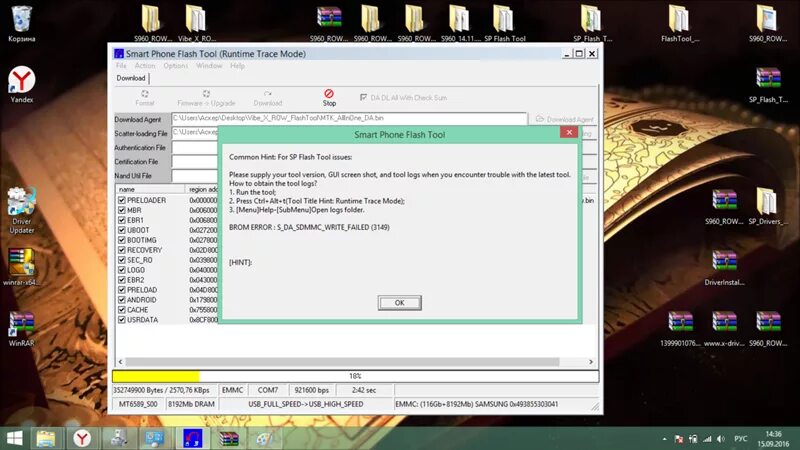Click the volume icon in system tray
The image size is (800, 450).
(721, 439)
